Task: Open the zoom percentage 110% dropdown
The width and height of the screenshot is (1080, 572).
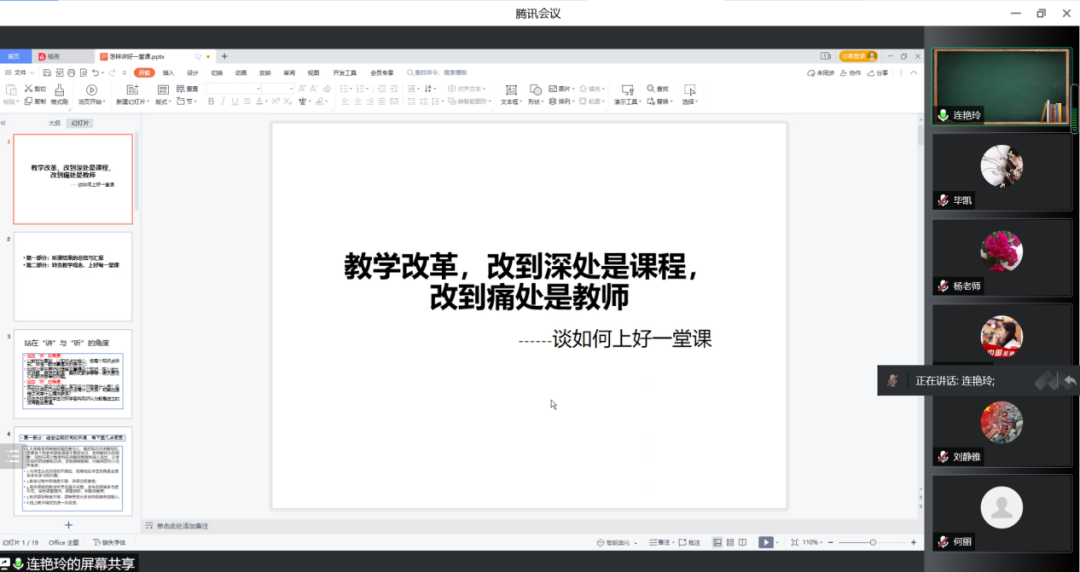Action: [x=813, y=543]
